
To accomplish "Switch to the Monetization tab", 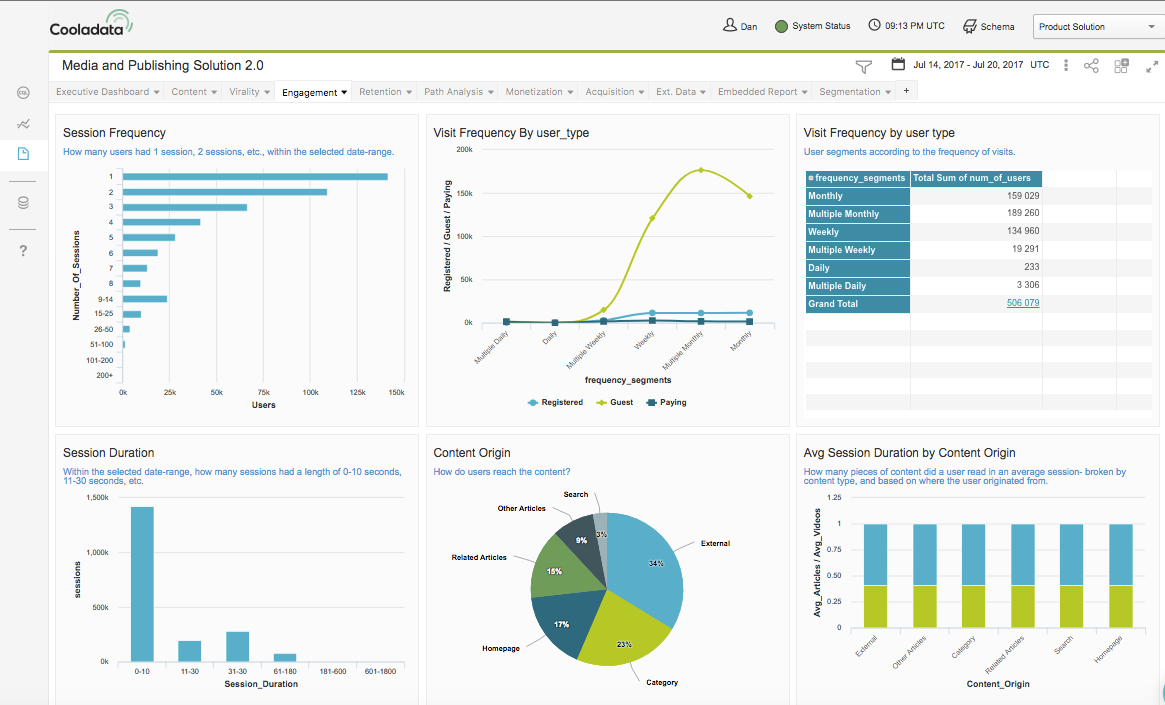I will point(533,91).
